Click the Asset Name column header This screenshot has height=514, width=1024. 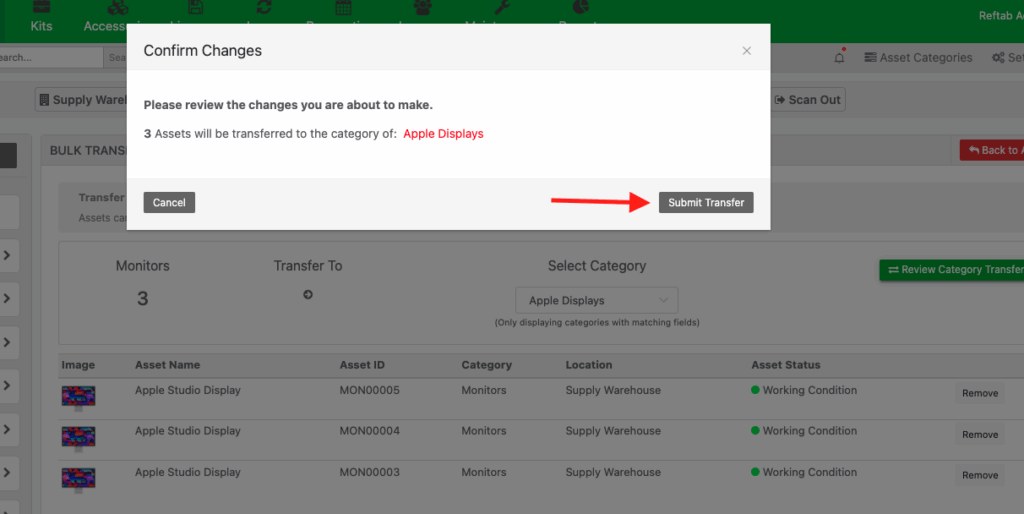coord(168,365)
